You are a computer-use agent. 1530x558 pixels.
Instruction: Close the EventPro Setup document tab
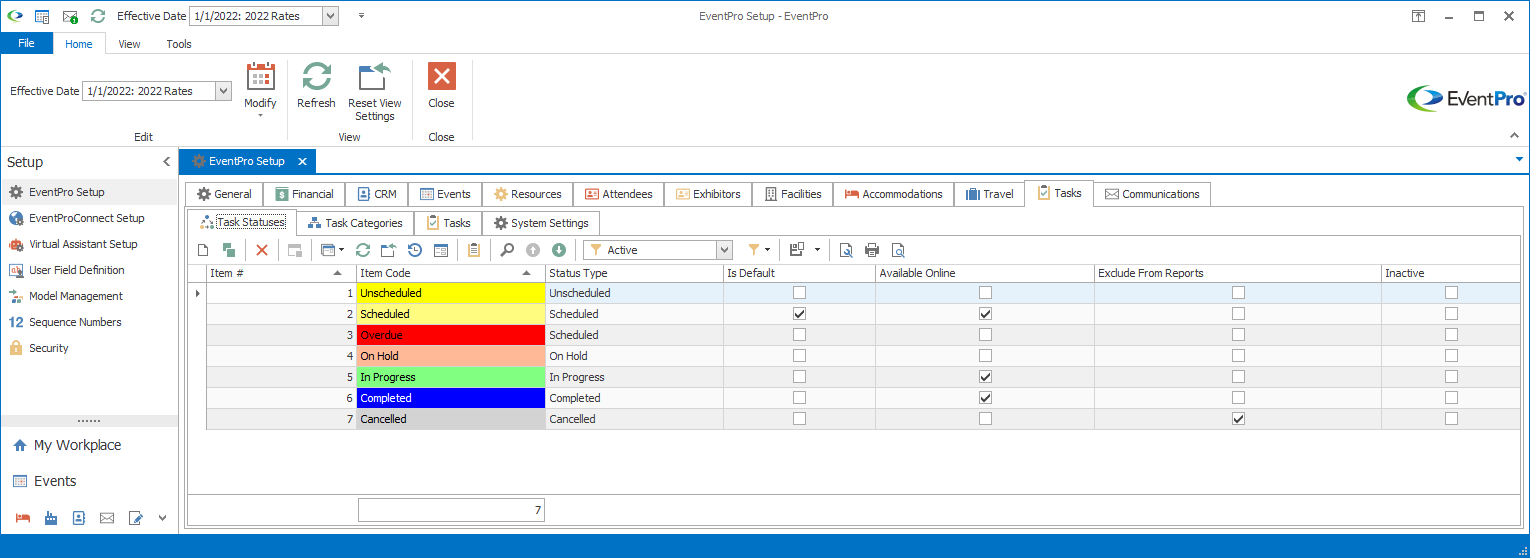(x=302, y=161)
